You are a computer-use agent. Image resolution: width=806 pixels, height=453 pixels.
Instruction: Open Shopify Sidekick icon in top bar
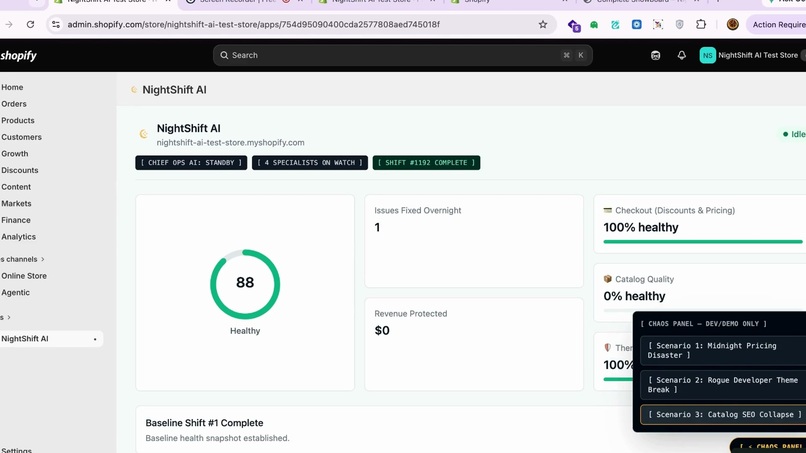coord(655,55)
